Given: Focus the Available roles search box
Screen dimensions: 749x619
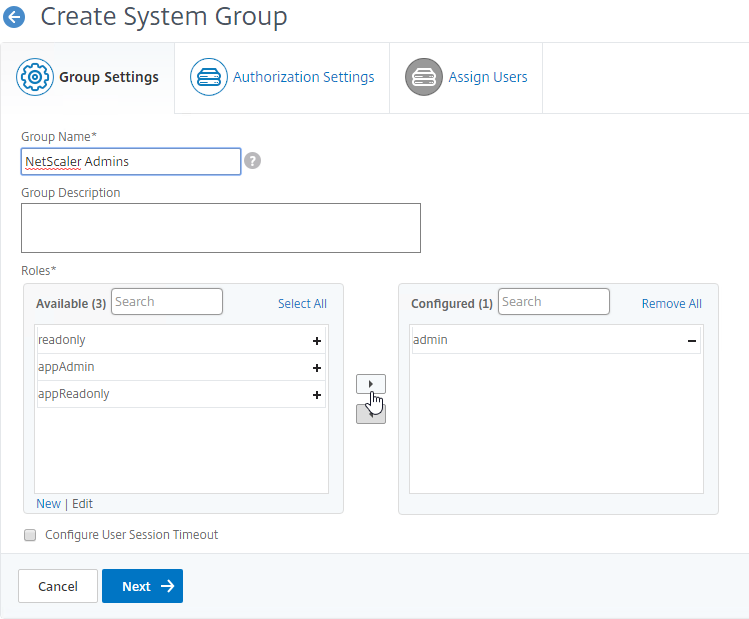Looking at the screenshot, I should pos(167,302).
